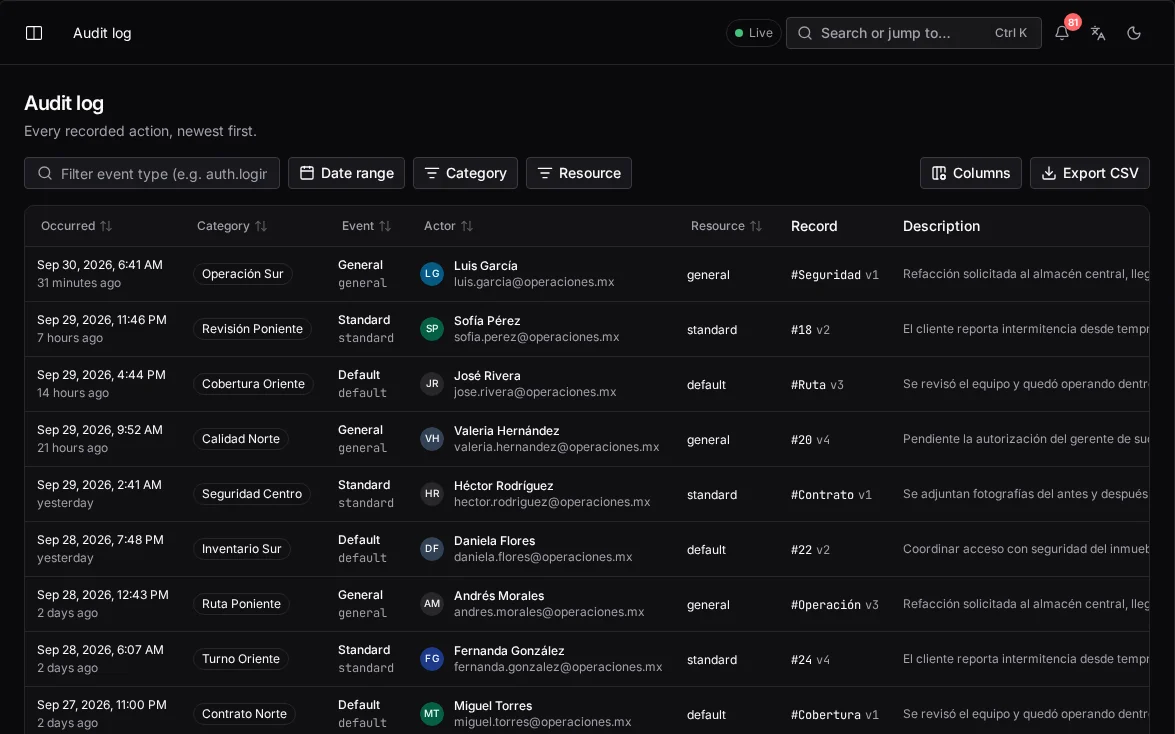This screenshot has height=734, width=1175.
Task: Switch theme with the moon icon
Action: [x=1134, y=33]
